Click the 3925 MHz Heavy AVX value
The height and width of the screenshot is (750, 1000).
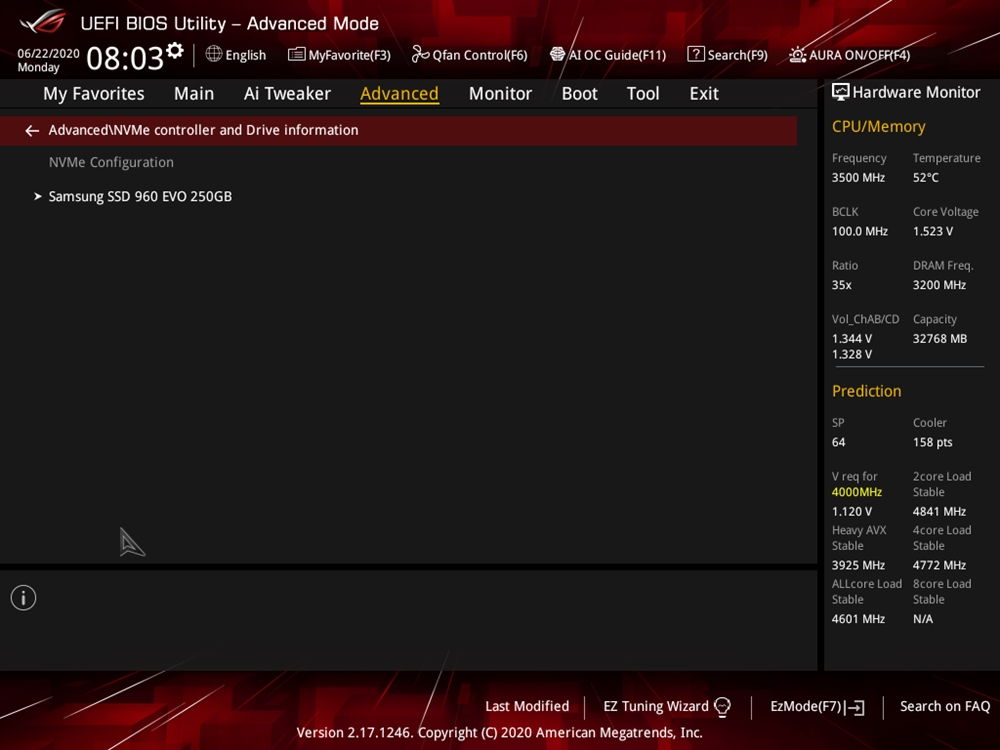[x=858, y=565]
